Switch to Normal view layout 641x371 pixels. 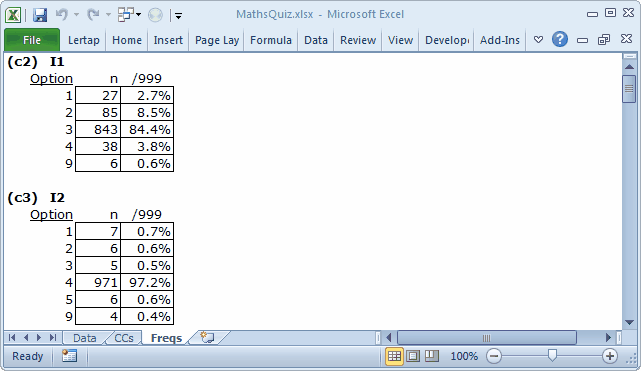pos(394,356)
